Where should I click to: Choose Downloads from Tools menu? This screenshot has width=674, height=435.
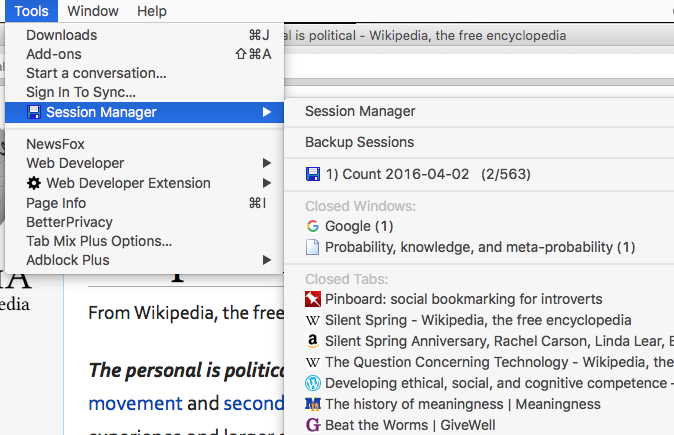(x=144, y=35)
